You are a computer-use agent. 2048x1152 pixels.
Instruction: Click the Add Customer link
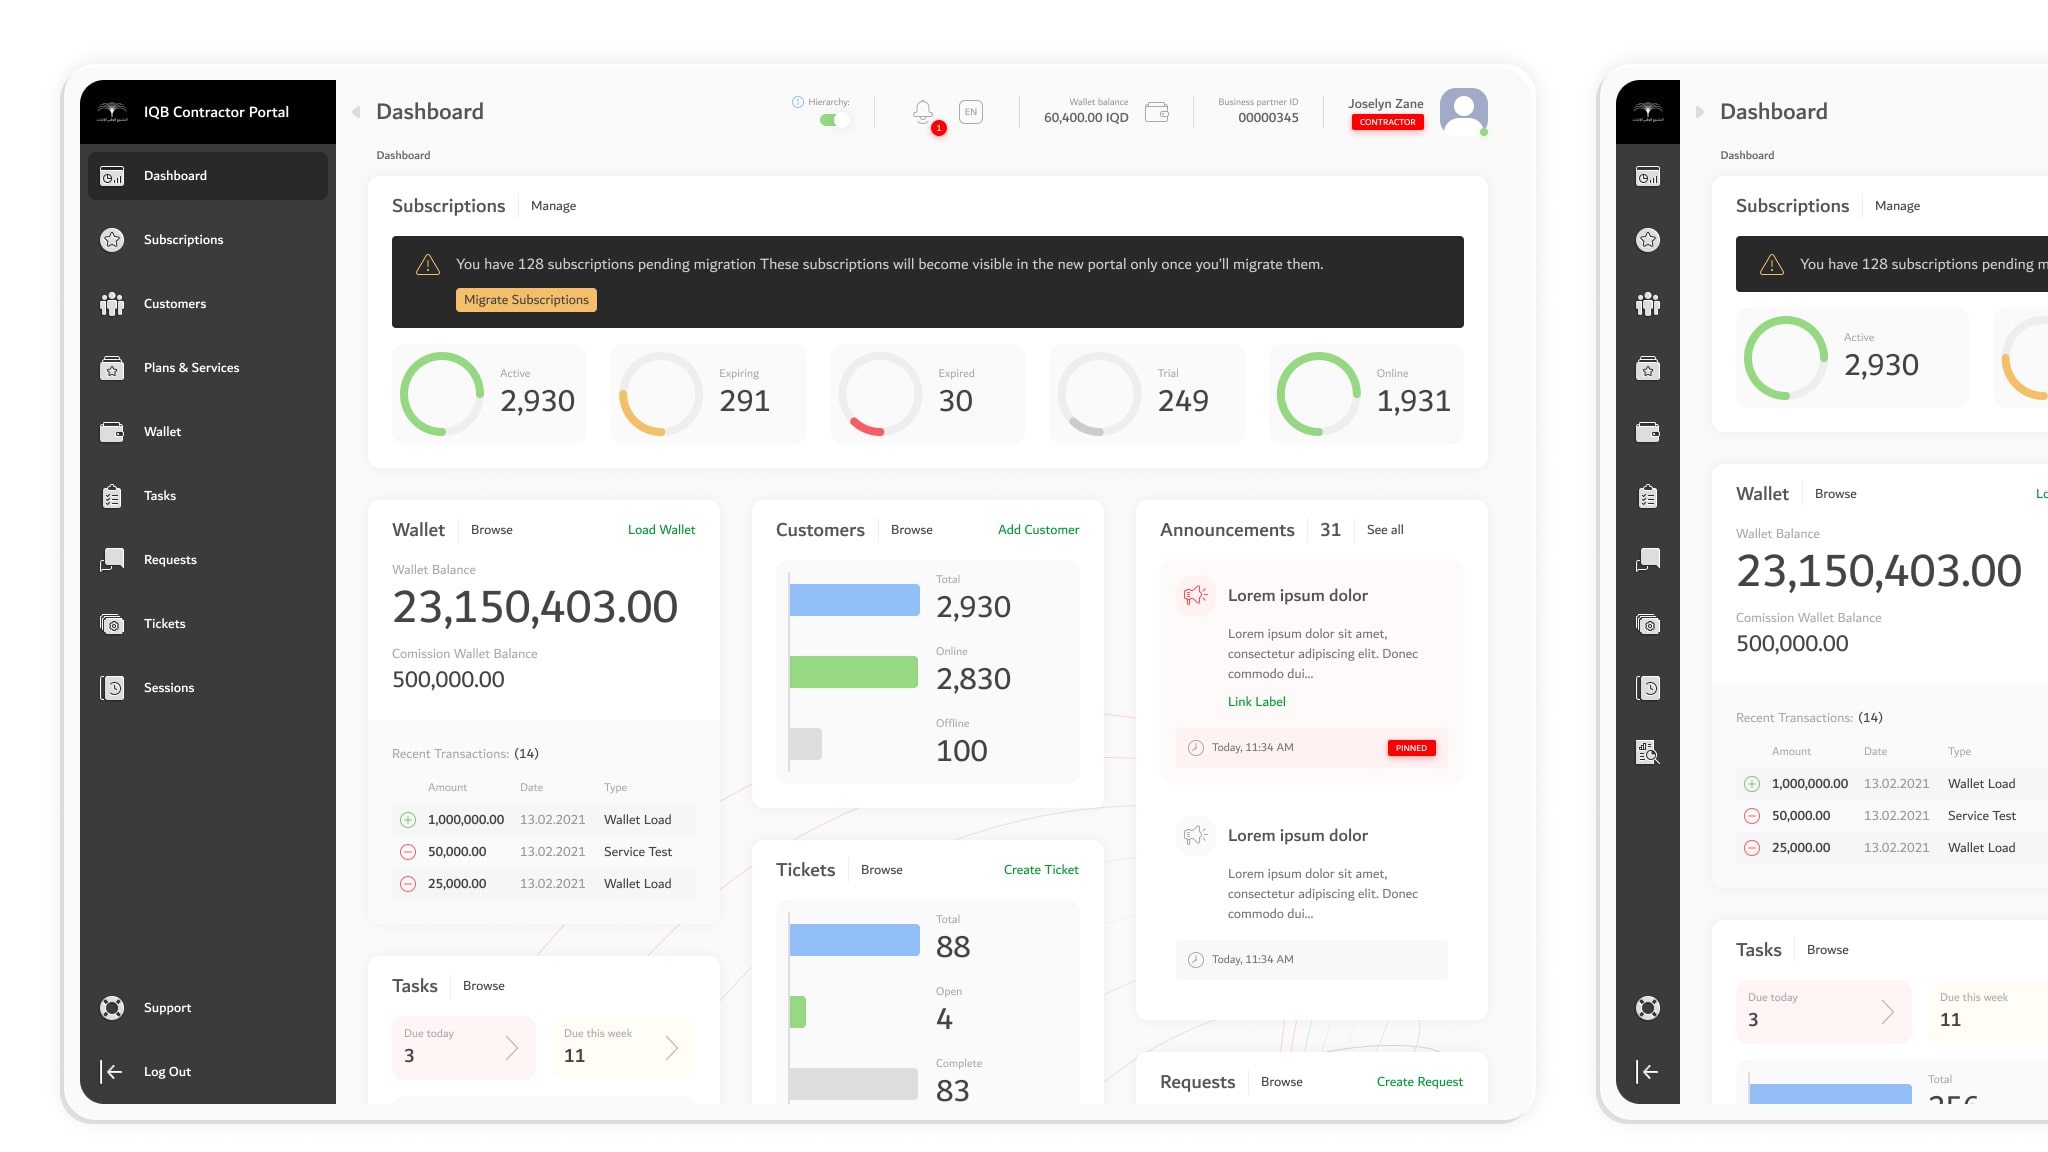(1038, 529)
